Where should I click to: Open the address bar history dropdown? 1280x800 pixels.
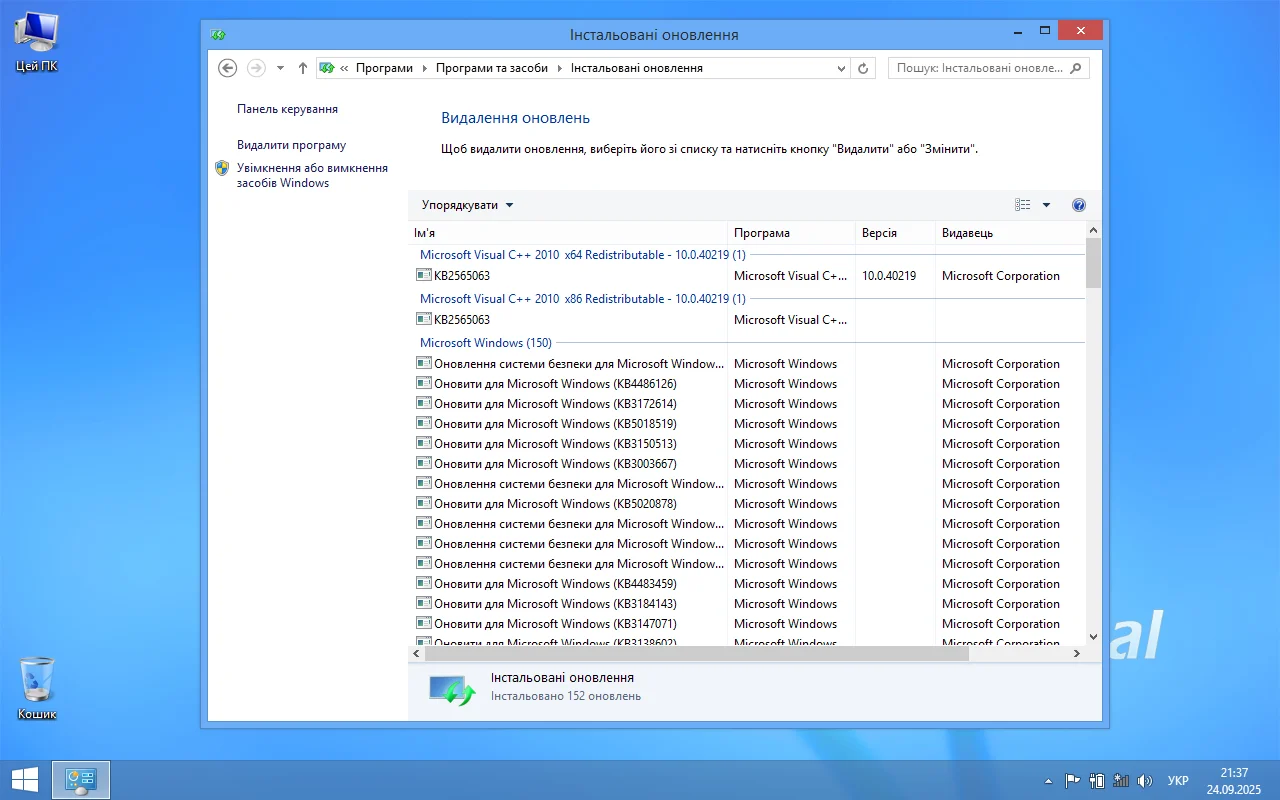coord(841,68)
